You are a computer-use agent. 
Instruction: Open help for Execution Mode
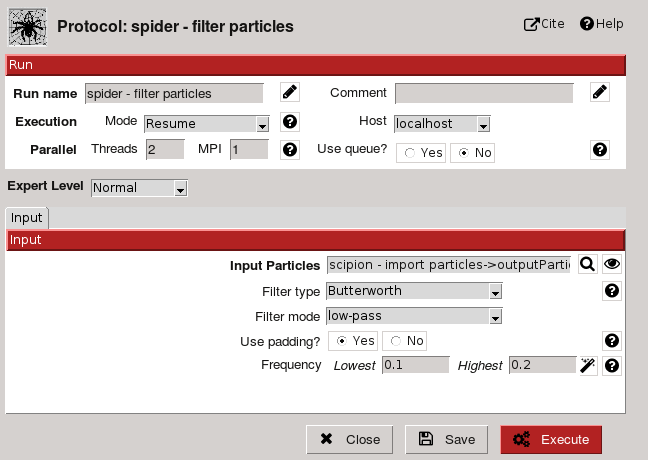pos(290,122)
